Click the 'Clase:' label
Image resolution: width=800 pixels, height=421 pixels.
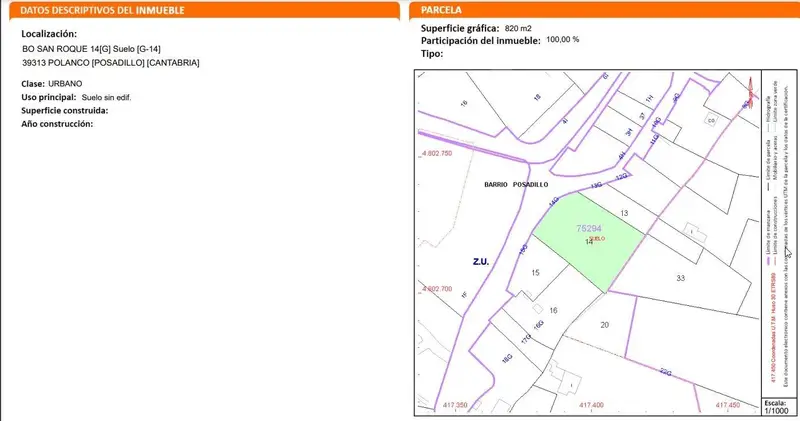tap(33, 84)
